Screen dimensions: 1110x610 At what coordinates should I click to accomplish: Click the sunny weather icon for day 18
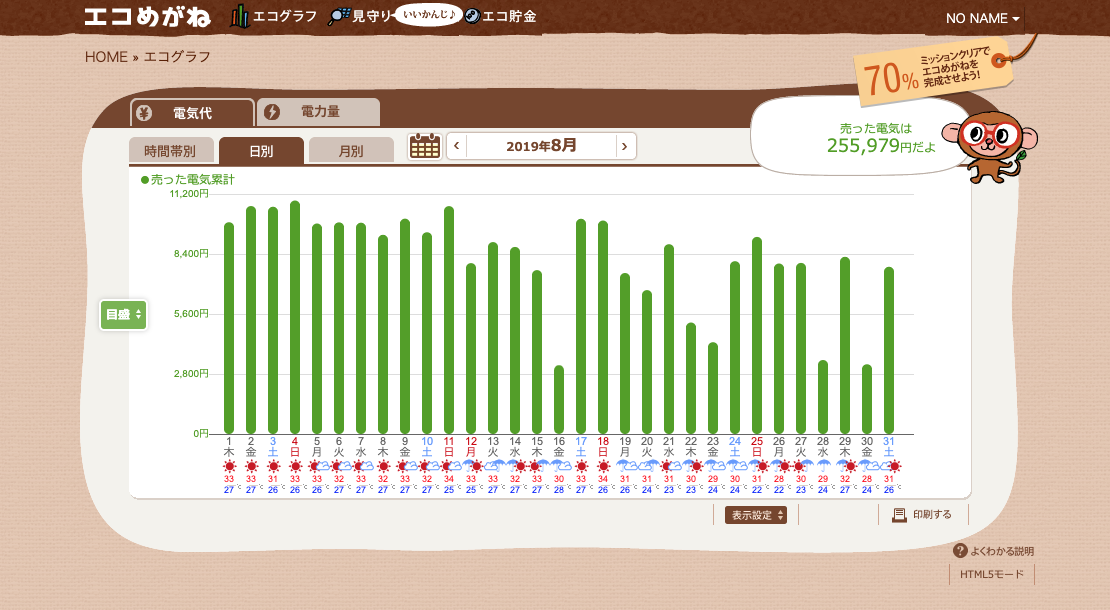(603, 466)
